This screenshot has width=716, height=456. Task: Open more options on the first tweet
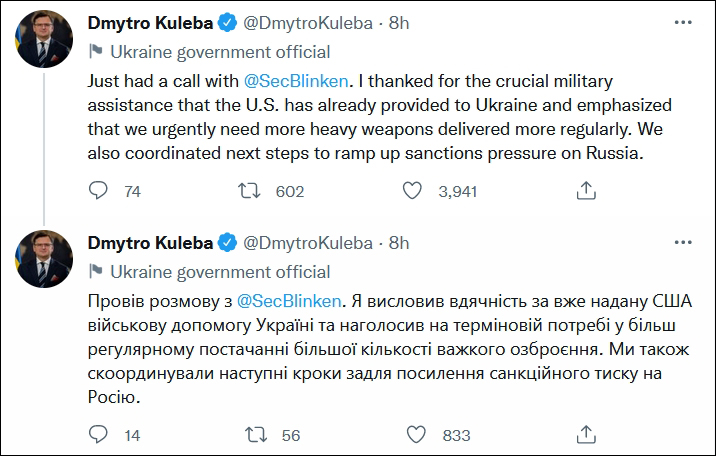683,20
